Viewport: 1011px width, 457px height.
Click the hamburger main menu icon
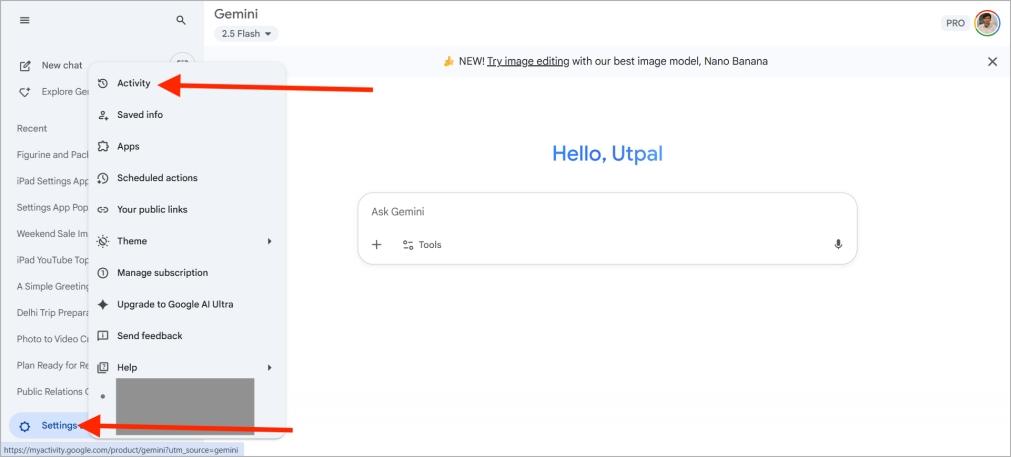[x=25, y=20]
